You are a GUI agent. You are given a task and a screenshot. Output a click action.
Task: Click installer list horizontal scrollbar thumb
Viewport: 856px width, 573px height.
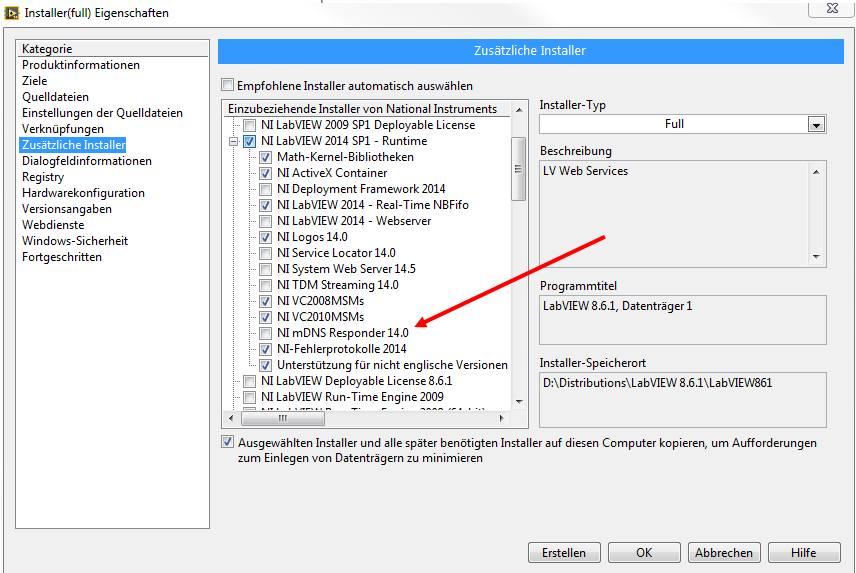click(283, 419)
